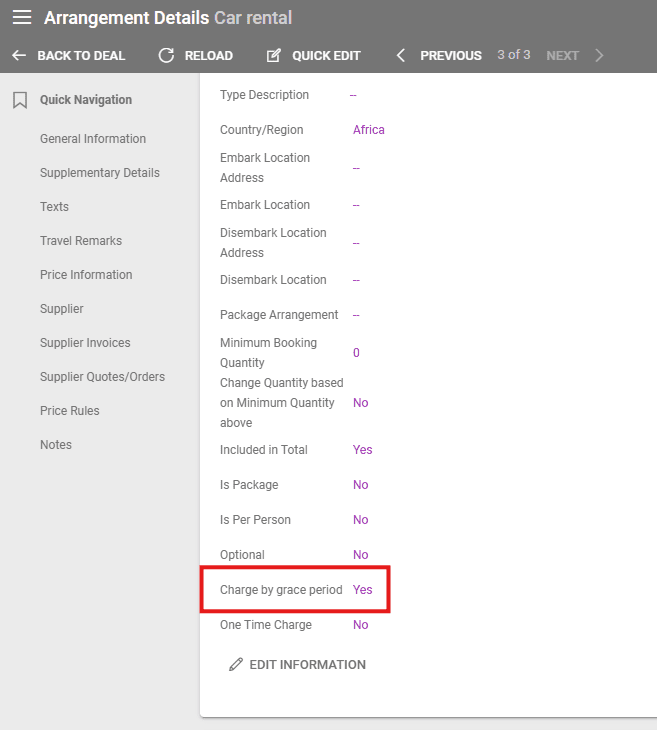Screen dimensions: 657x730
Task: Jump to Supplementary Details section
Action: pyautogui.click(x=100, y=173)
